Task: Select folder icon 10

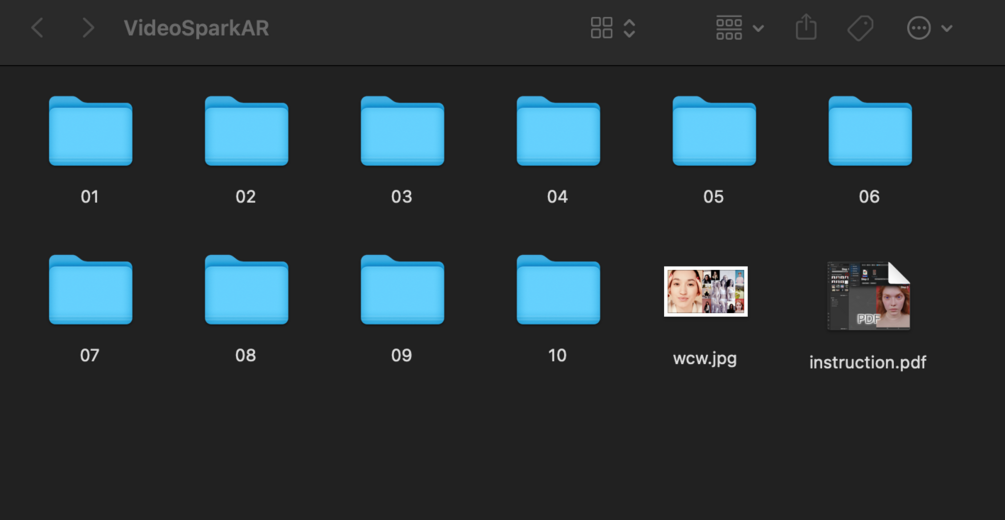Action: click(558, 290)
